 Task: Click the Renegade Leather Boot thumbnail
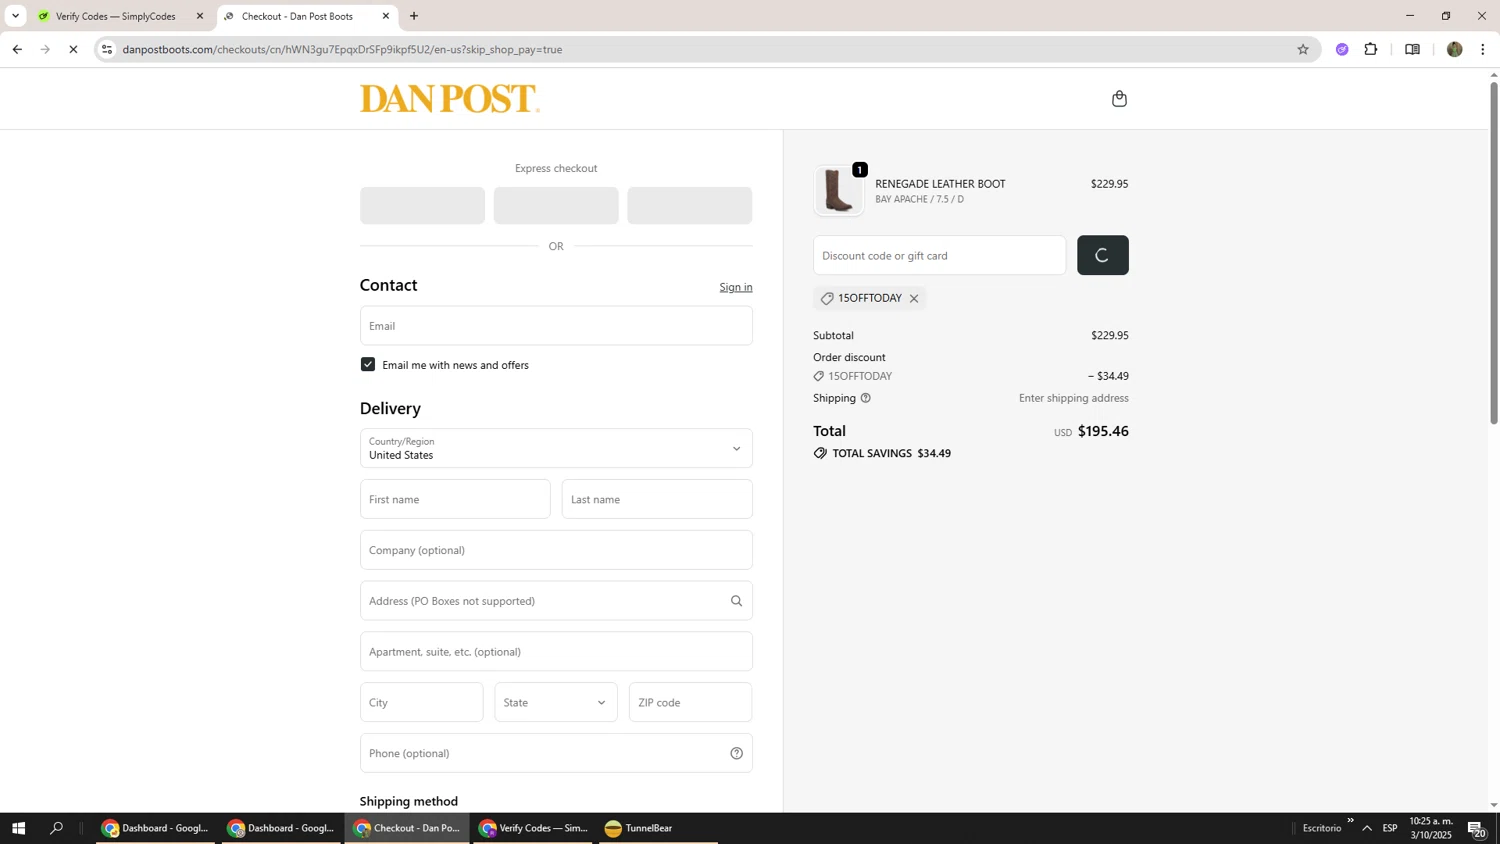coord(838,191)
